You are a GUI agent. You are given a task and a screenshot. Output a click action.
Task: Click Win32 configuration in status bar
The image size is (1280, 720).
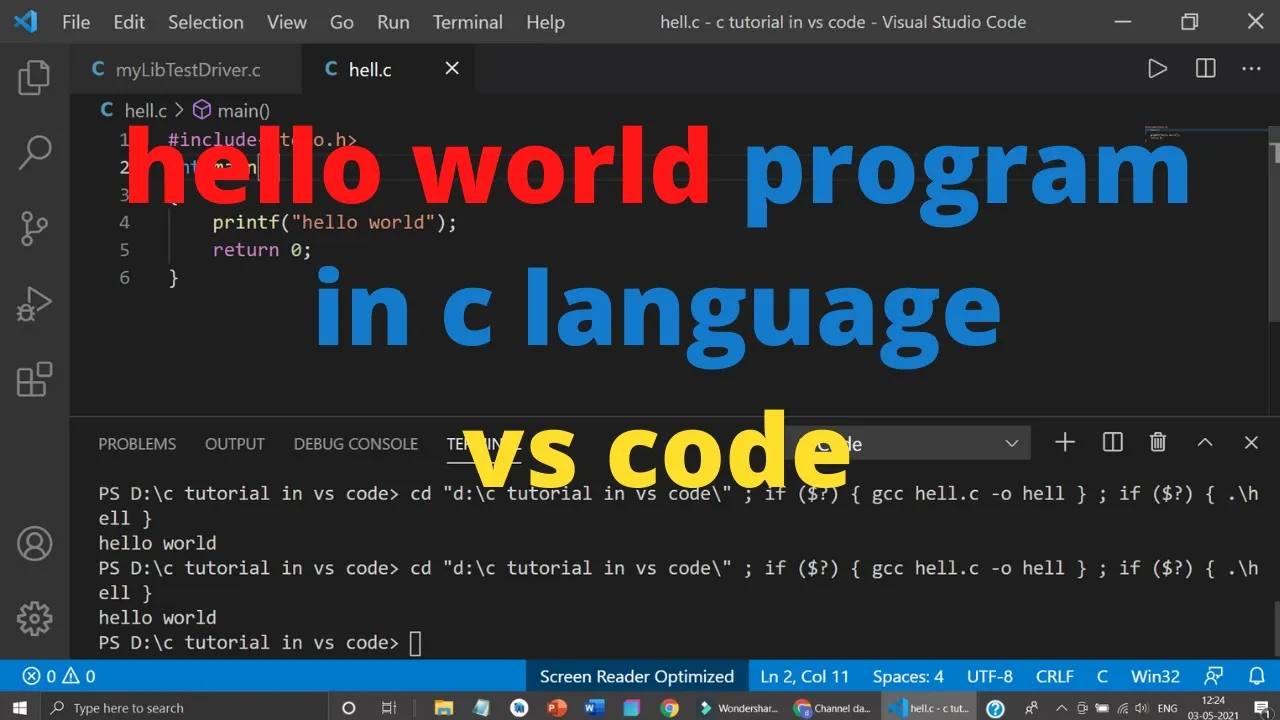[x=1155, y=676]
